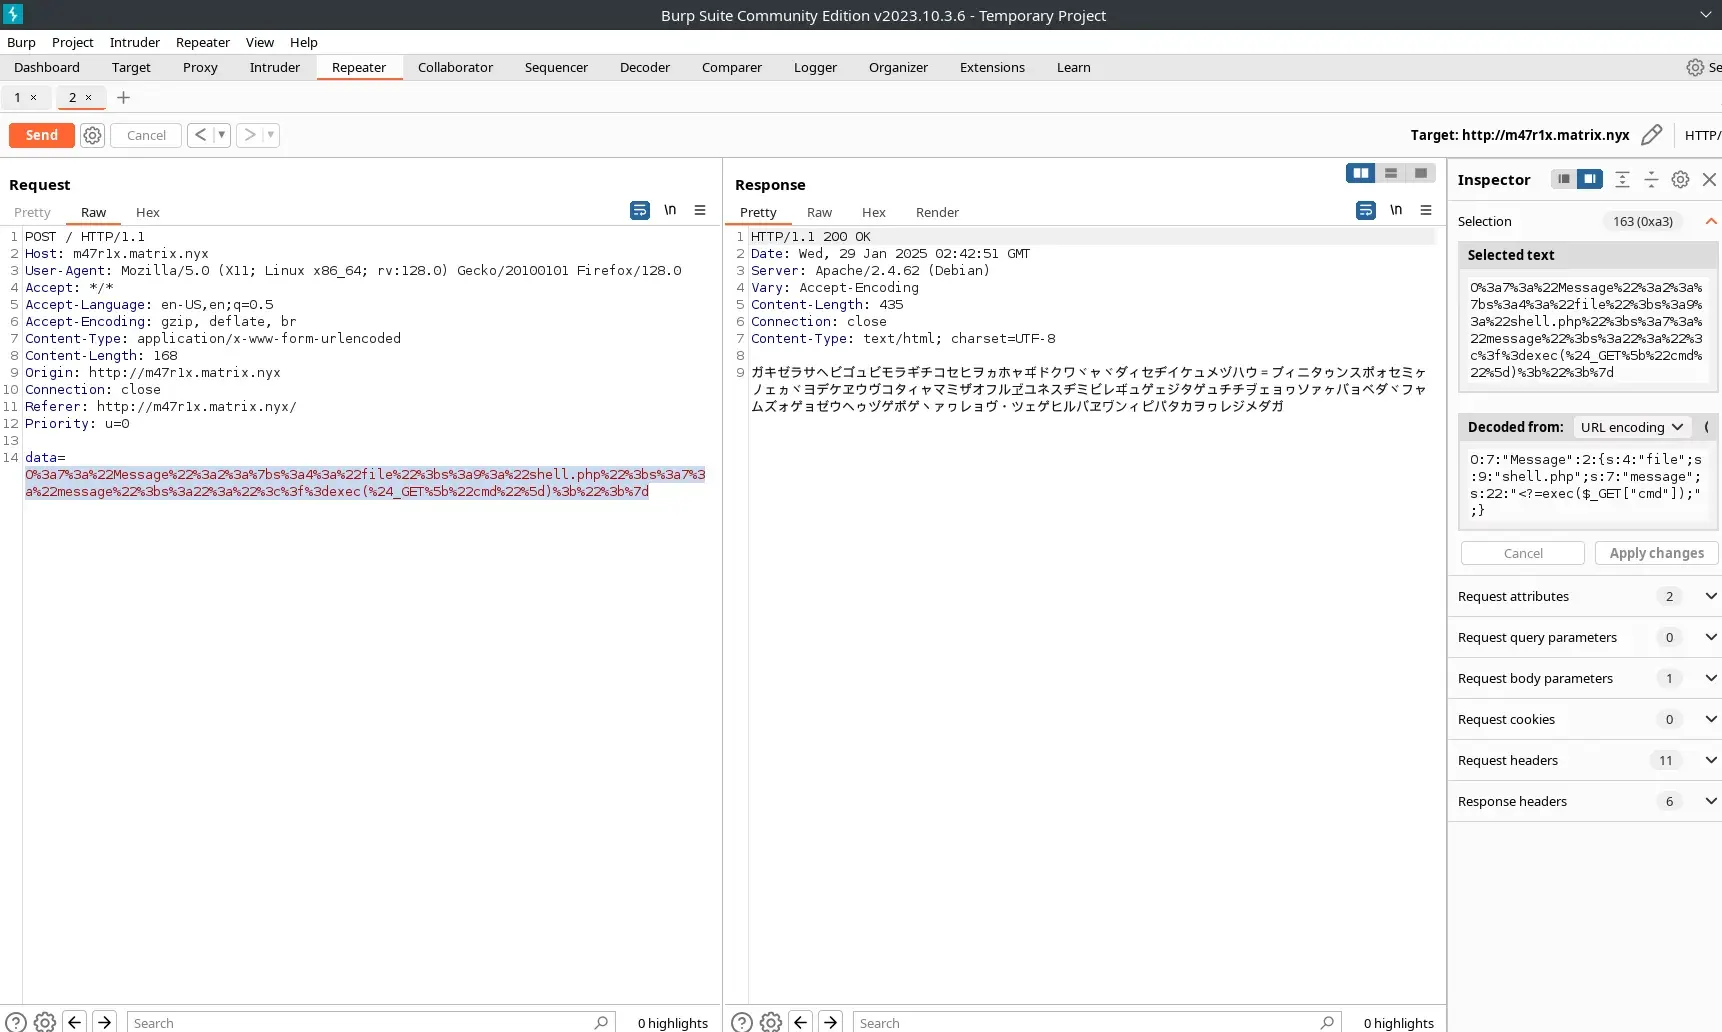Open the Request panel hamburger menu
The width and height of the screenshot is (1722, 1032).
click(x=700, y=210)
